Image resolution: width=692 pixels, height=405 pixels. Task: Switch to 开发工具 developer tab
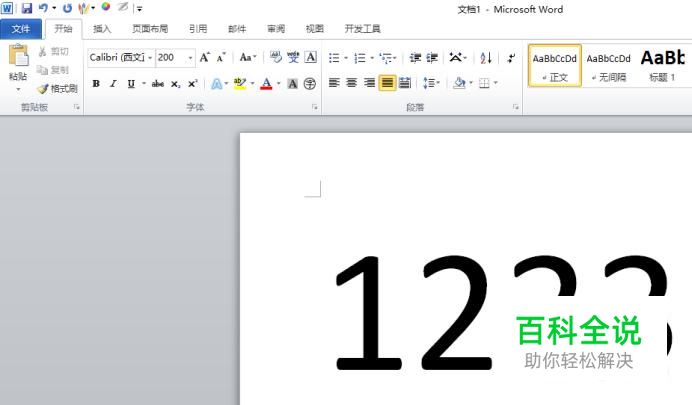[x=363, y=29]
